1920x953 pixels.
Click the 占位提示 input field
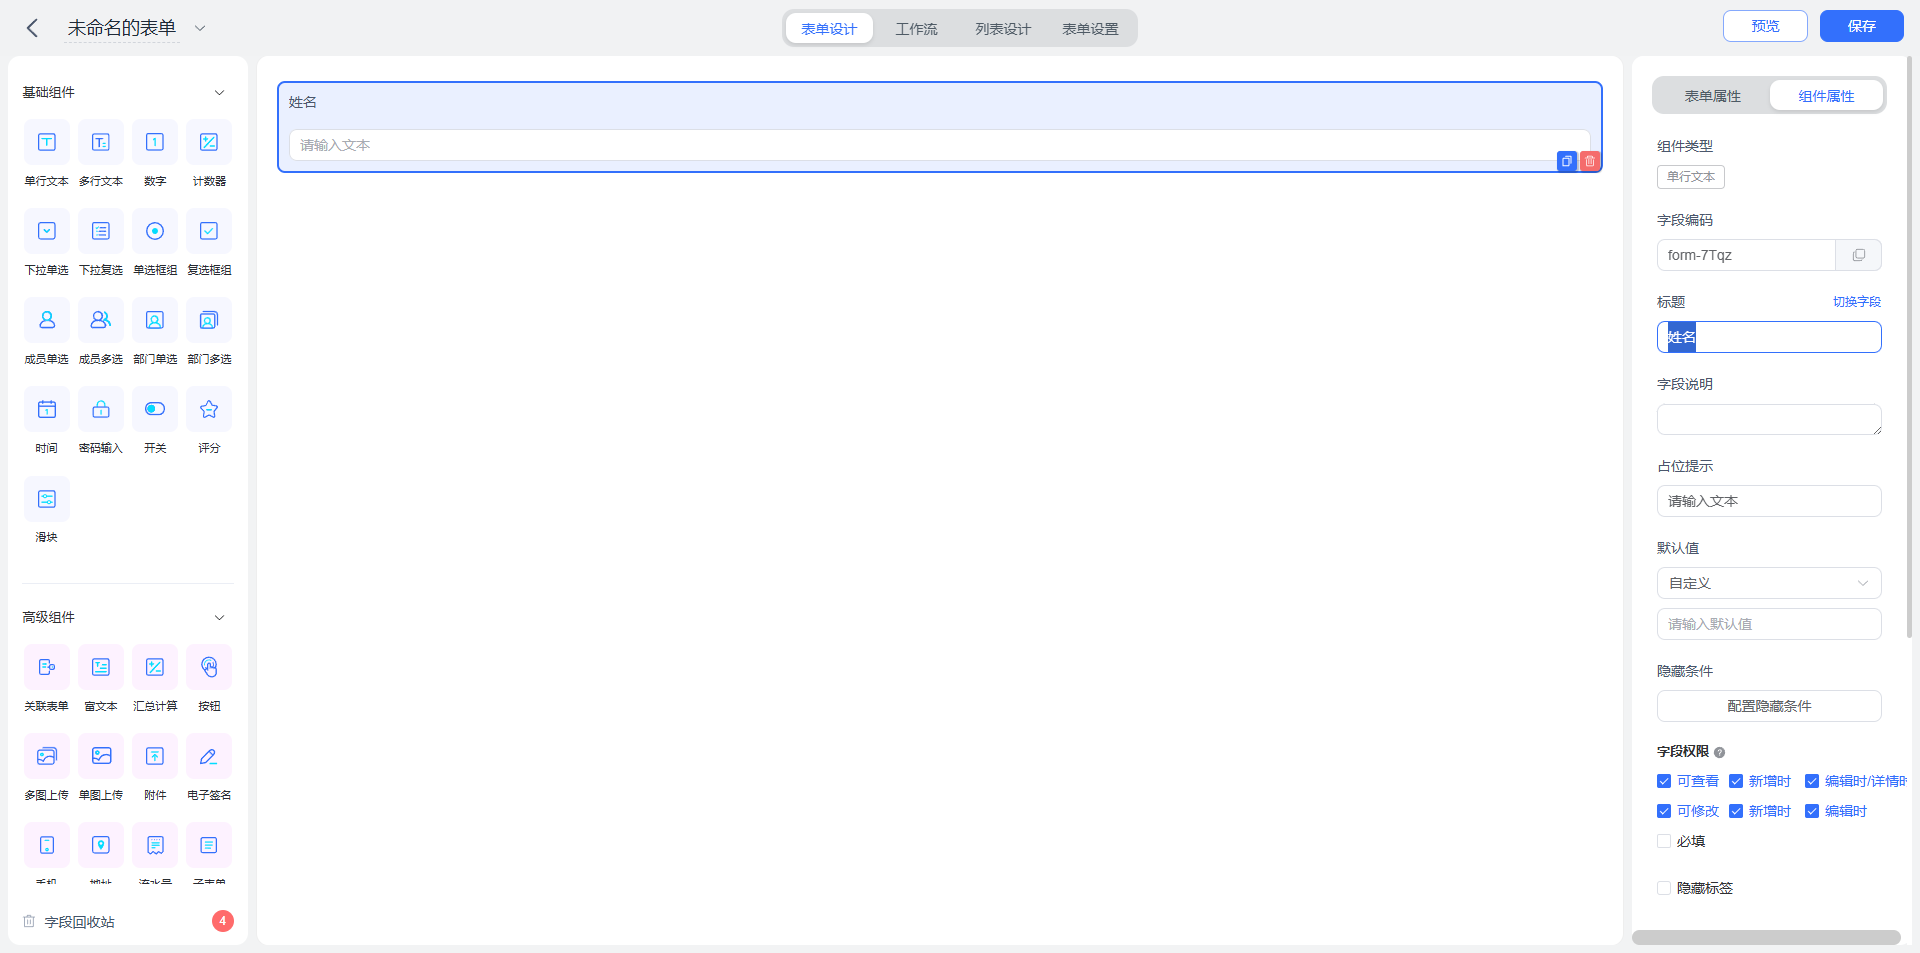[x=1769, y=501]
